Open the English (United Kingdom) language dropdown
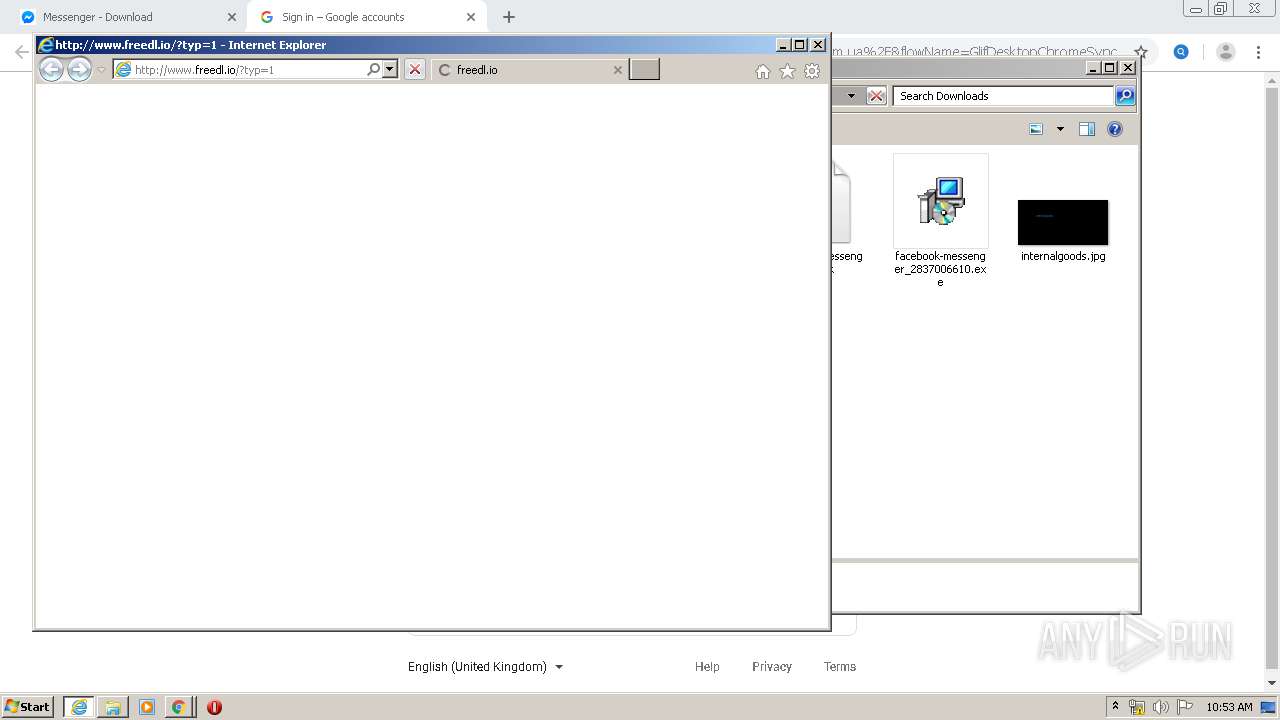The width and height of the screenshot is (1280, 720). pyautogui.click(x=485, y=667)
